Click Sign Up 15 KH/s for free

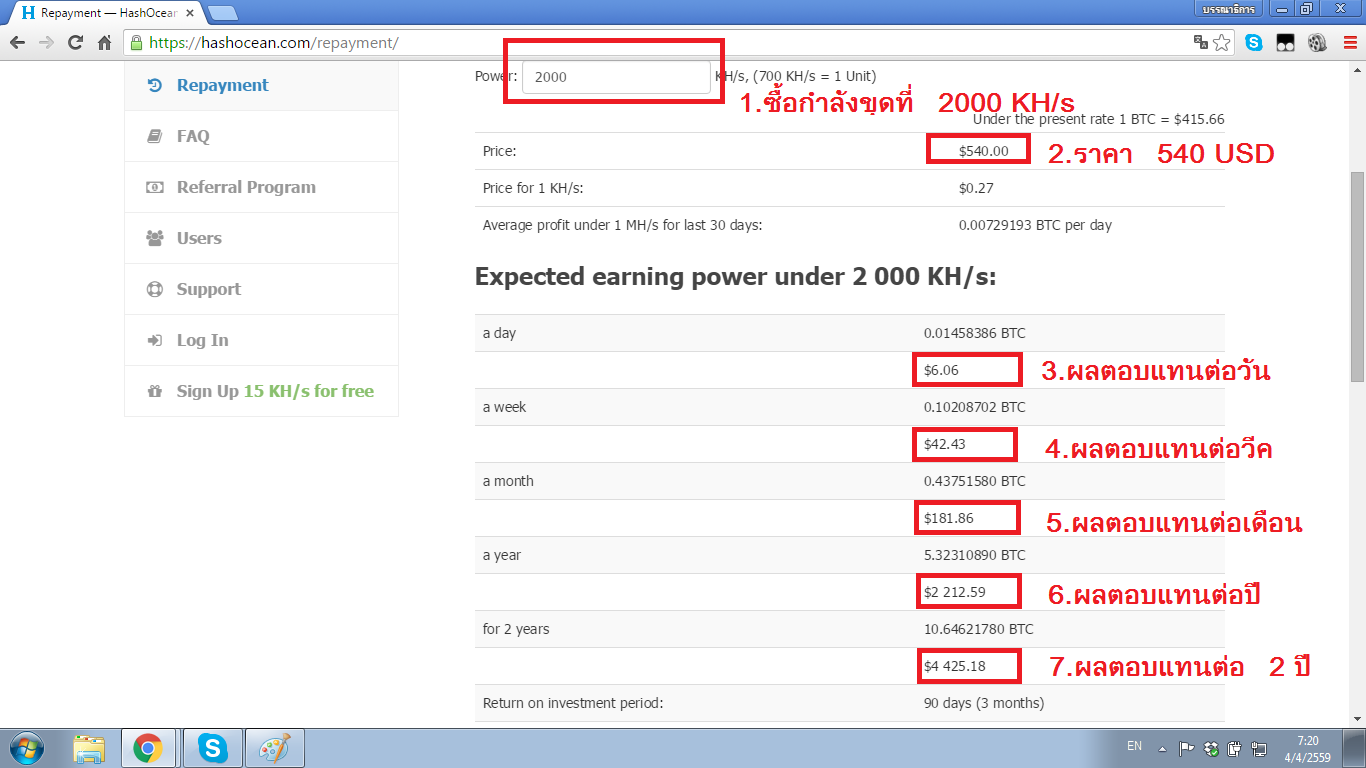261,391
